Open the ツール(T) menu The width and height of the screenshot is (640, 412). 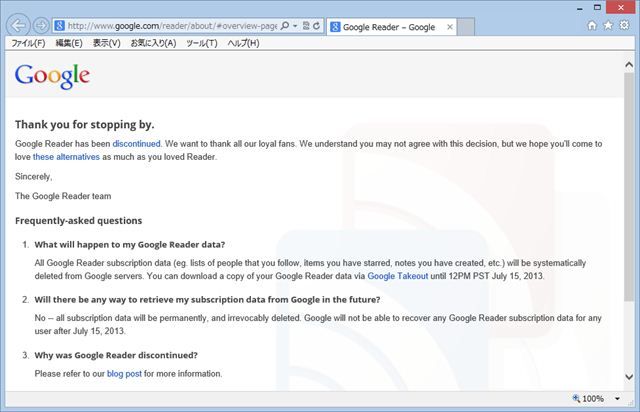pos(202,43)
